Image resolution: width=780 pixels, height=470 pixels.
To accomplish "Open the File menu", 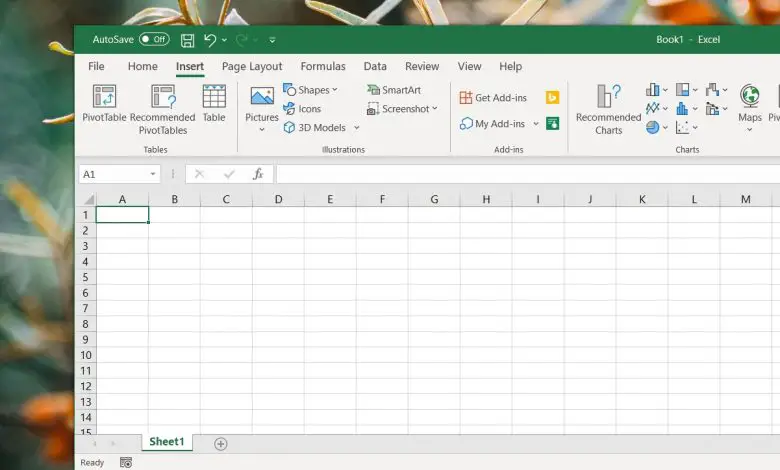I will 96,66.
